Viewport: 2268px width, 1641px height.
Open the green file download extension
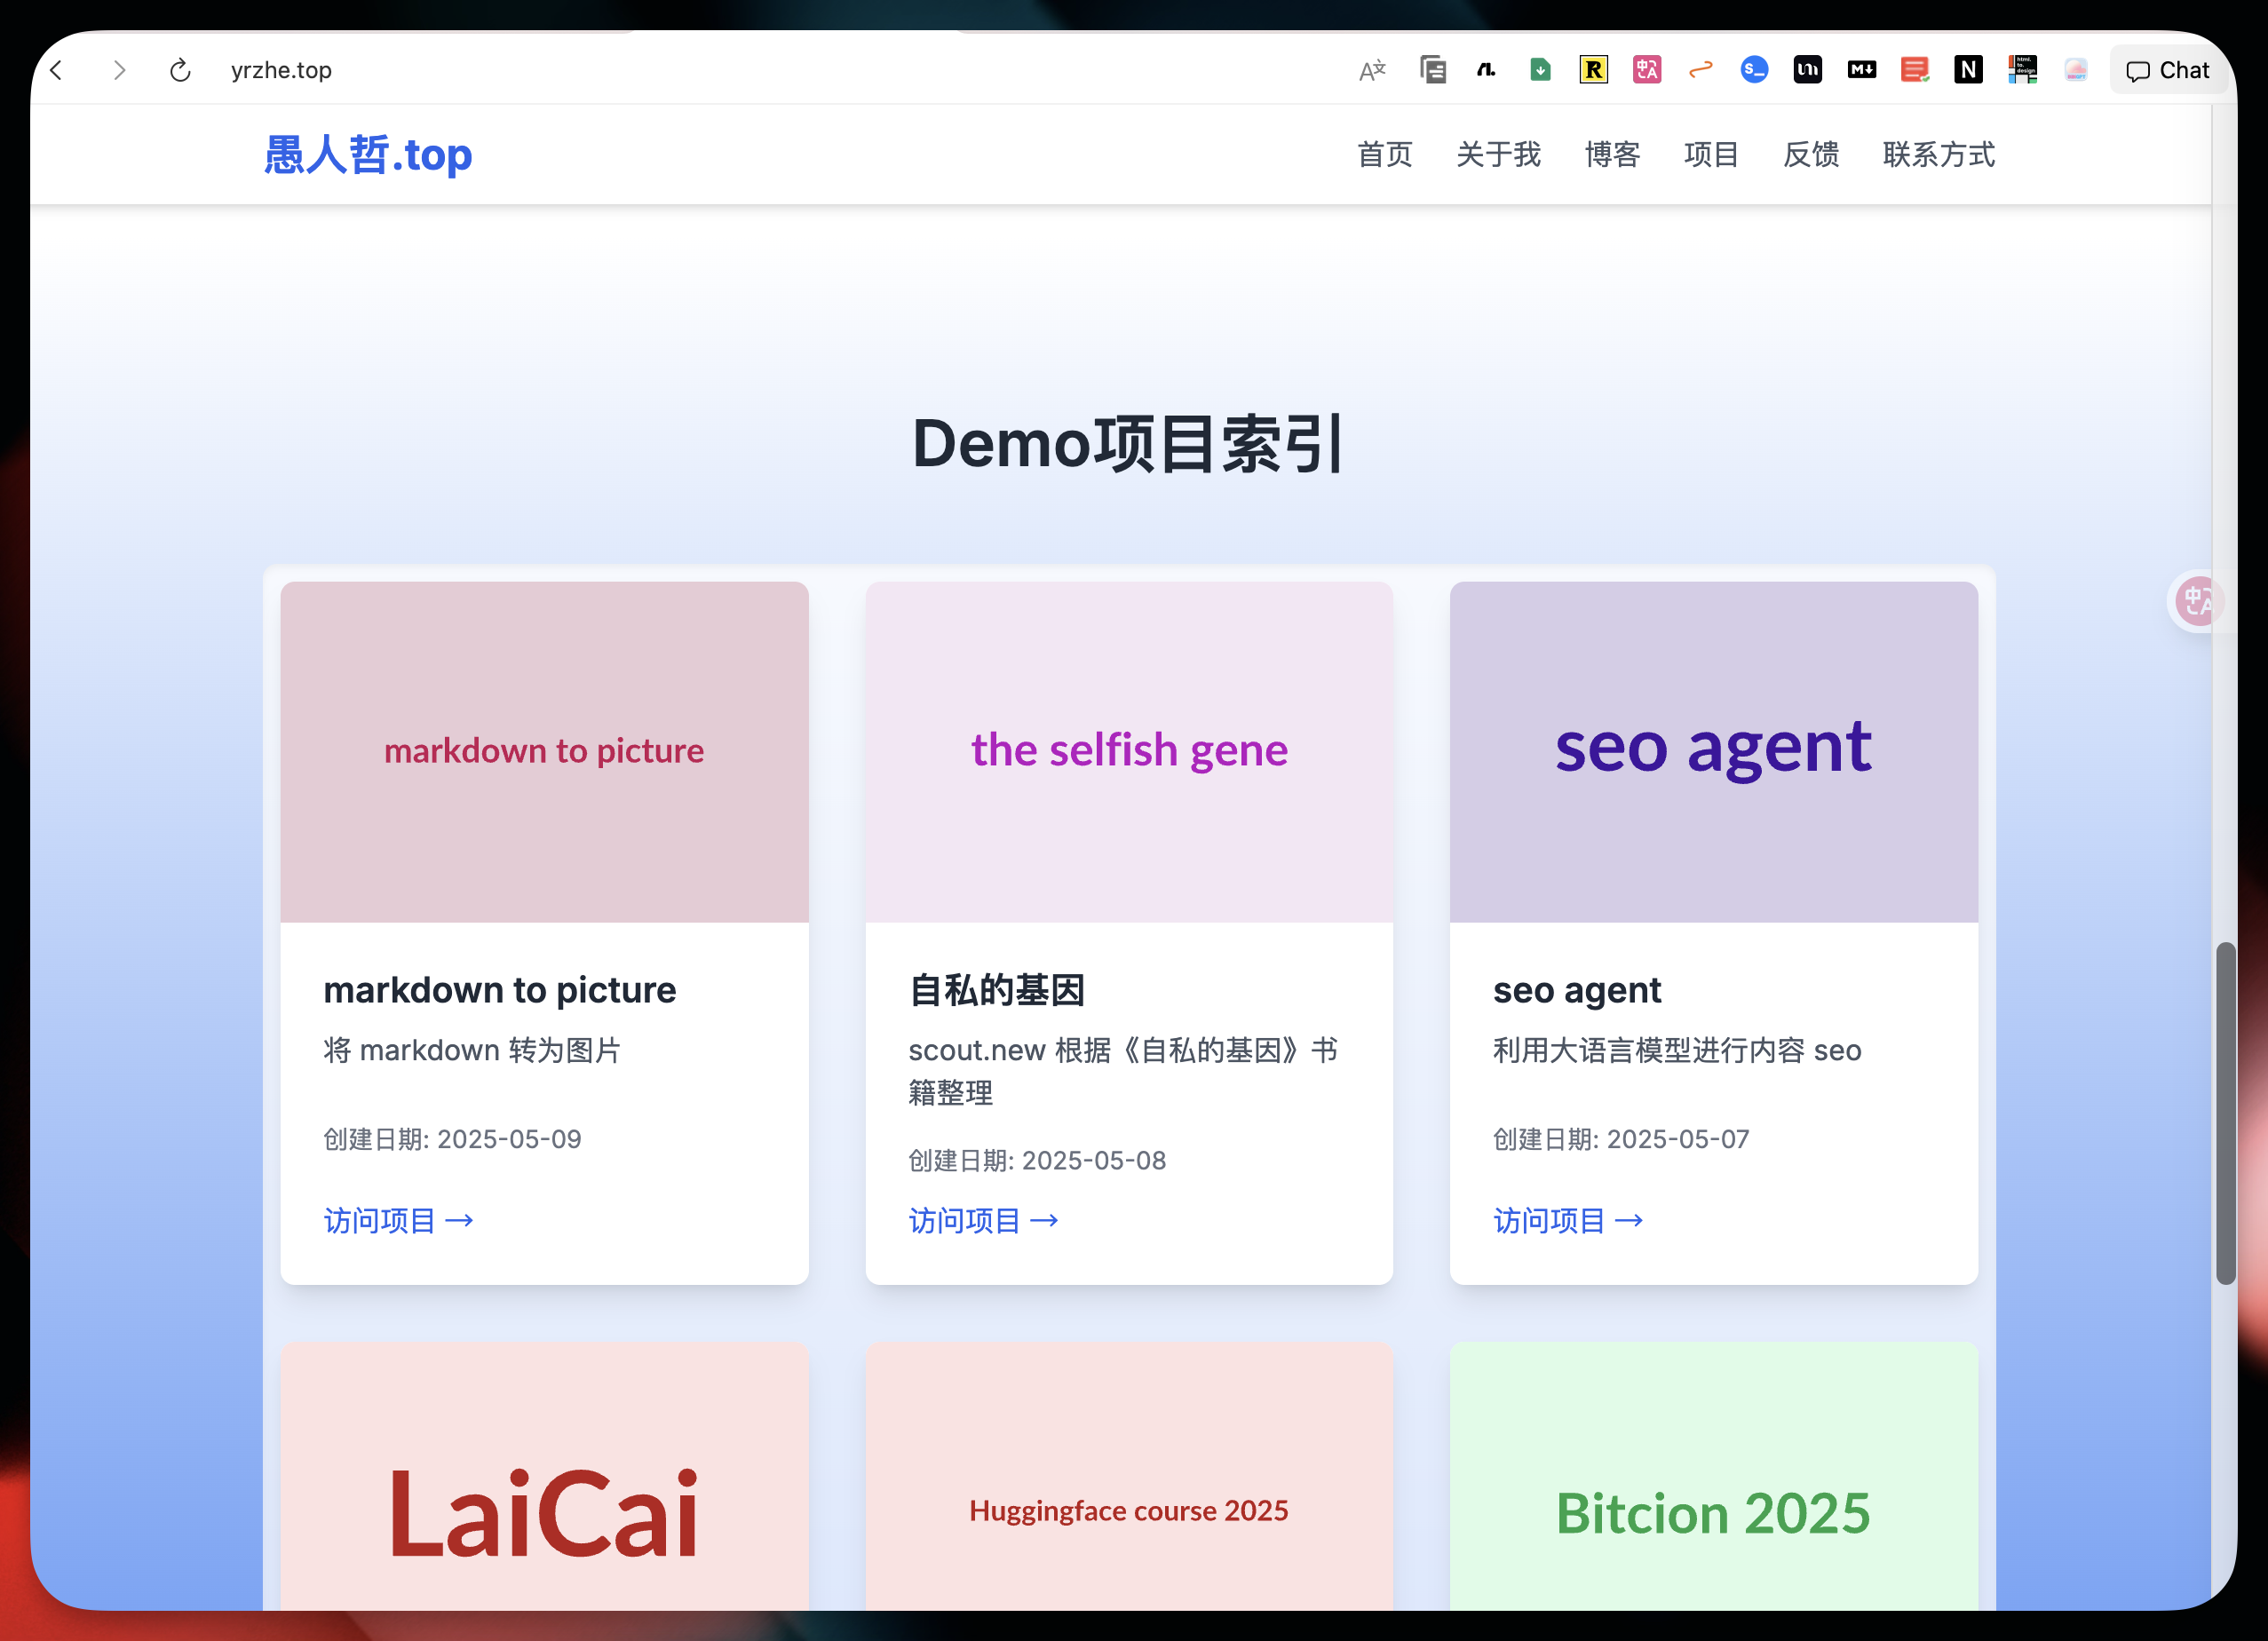1540,69
